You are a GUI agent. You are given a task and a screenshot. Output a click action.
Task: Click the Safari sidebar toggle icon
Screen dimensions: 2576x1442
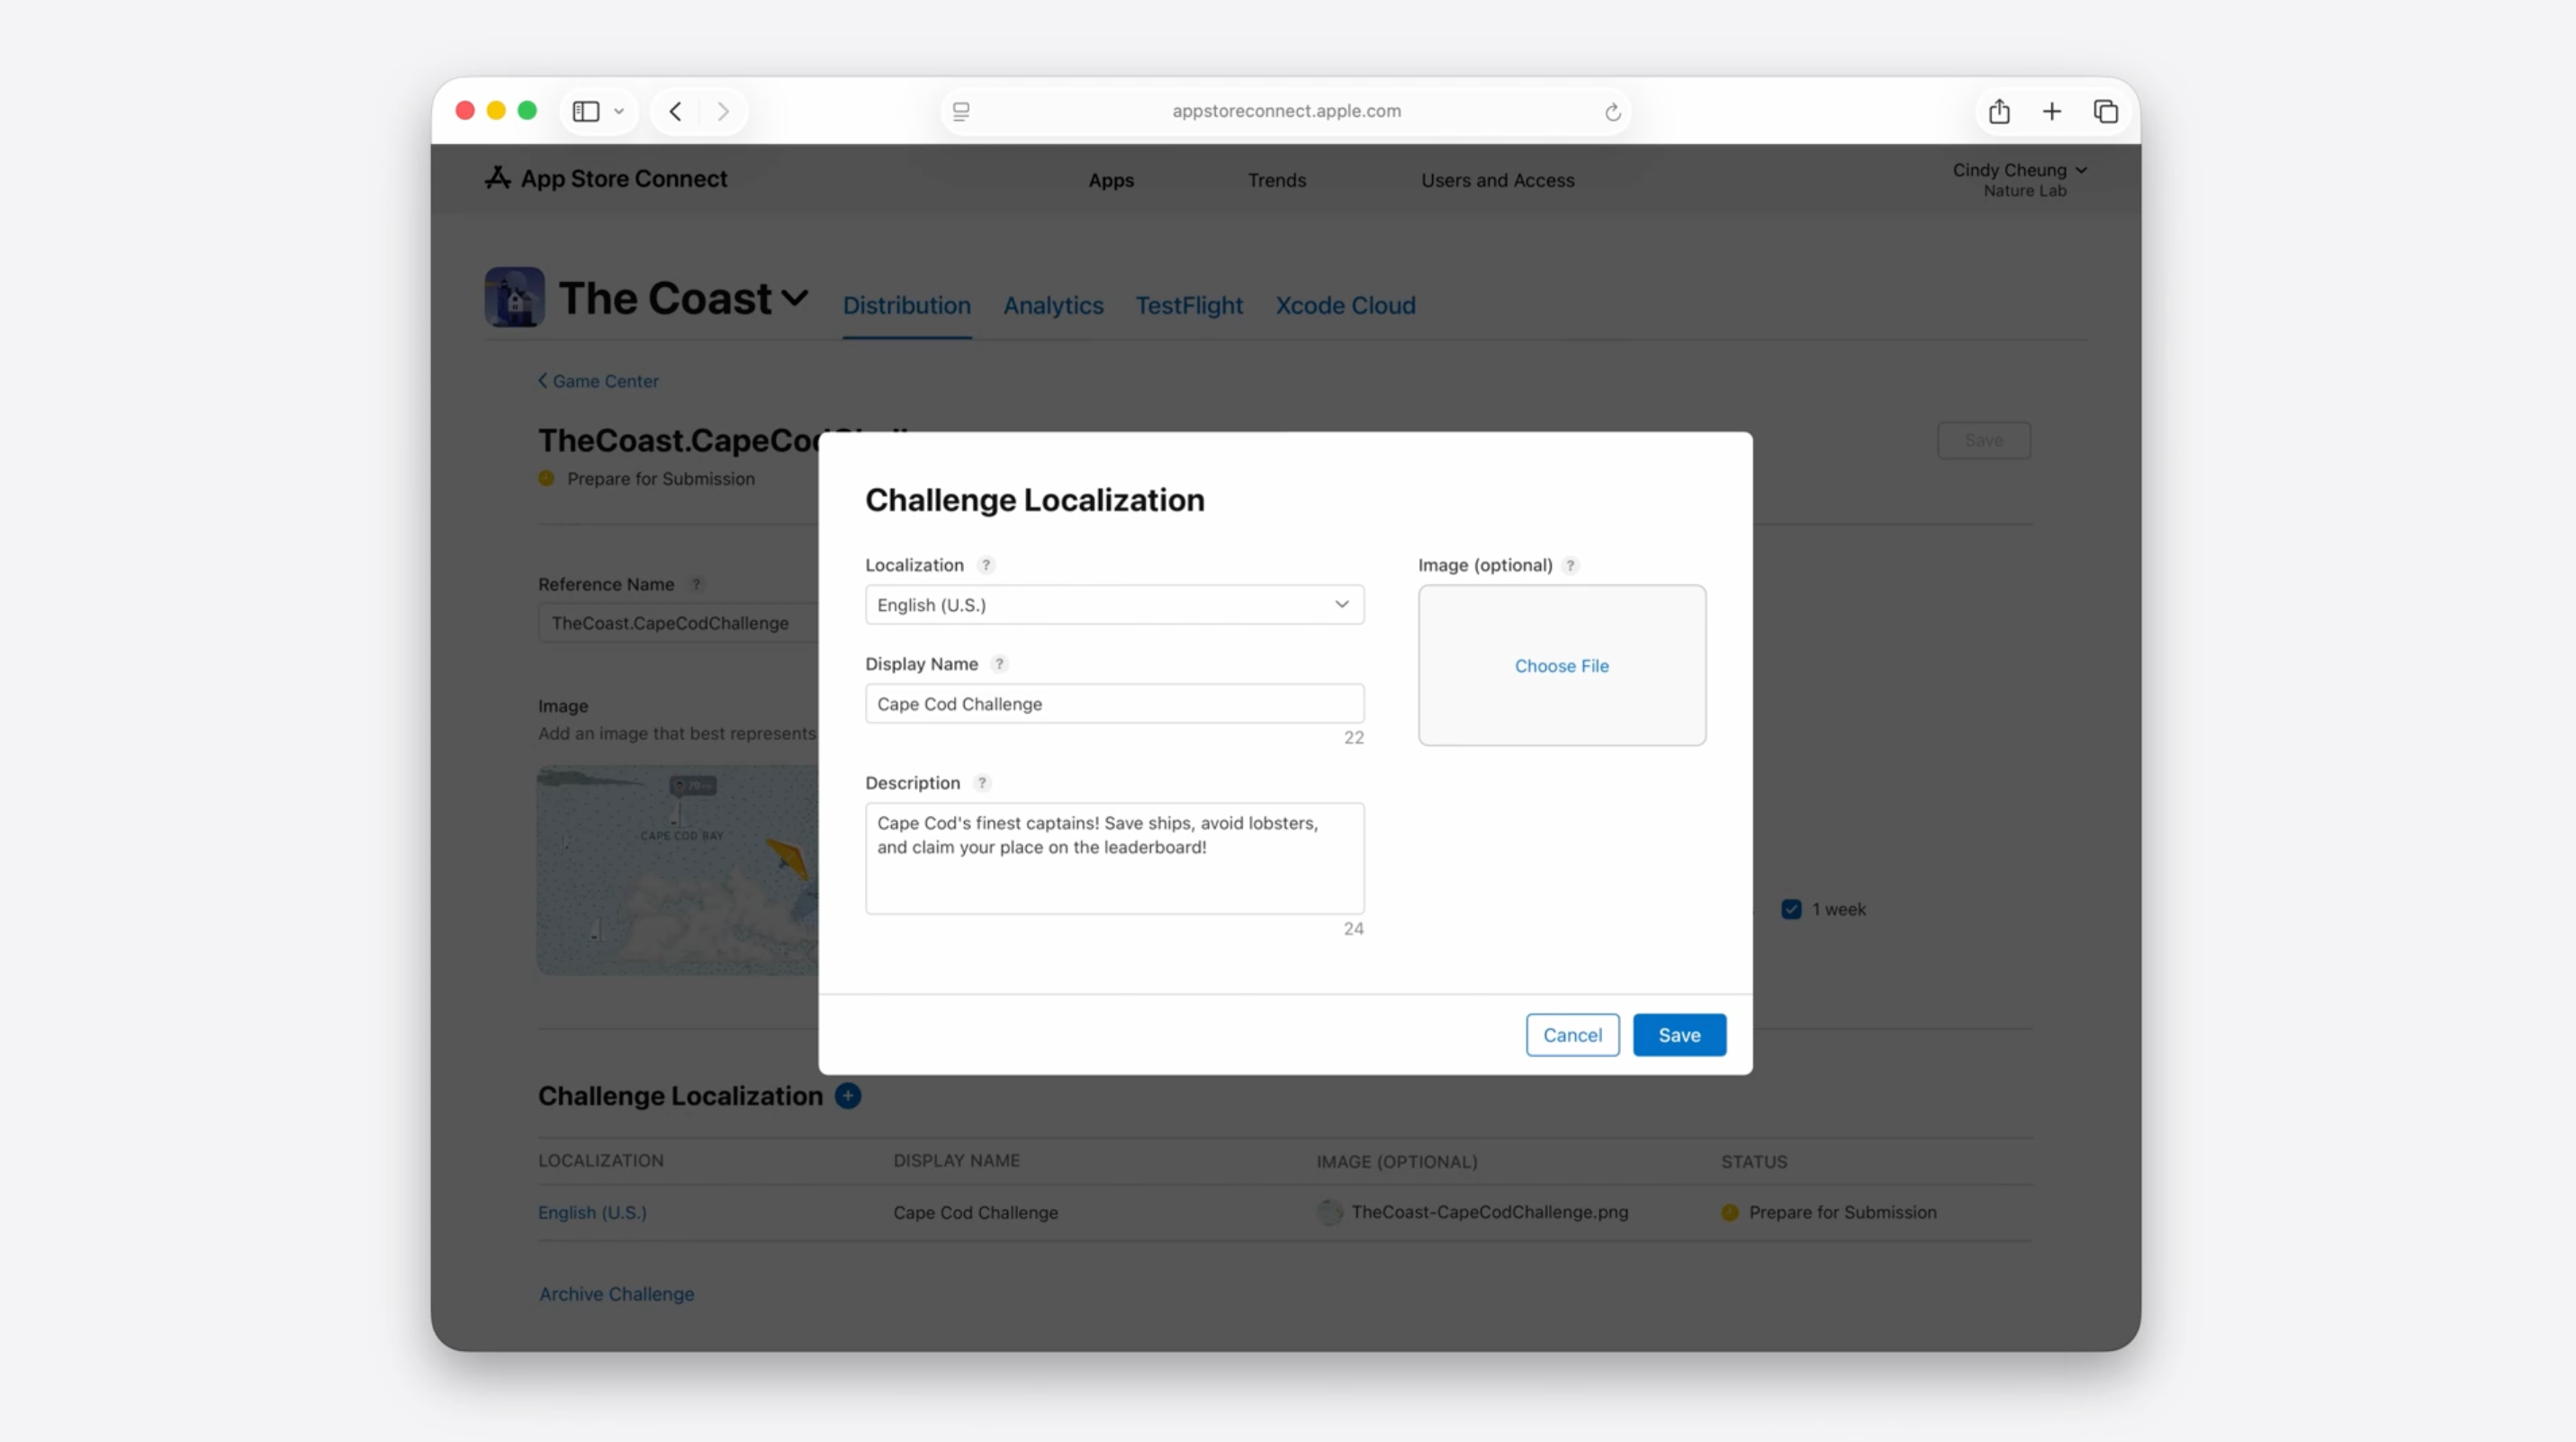(x=586, y=111)
